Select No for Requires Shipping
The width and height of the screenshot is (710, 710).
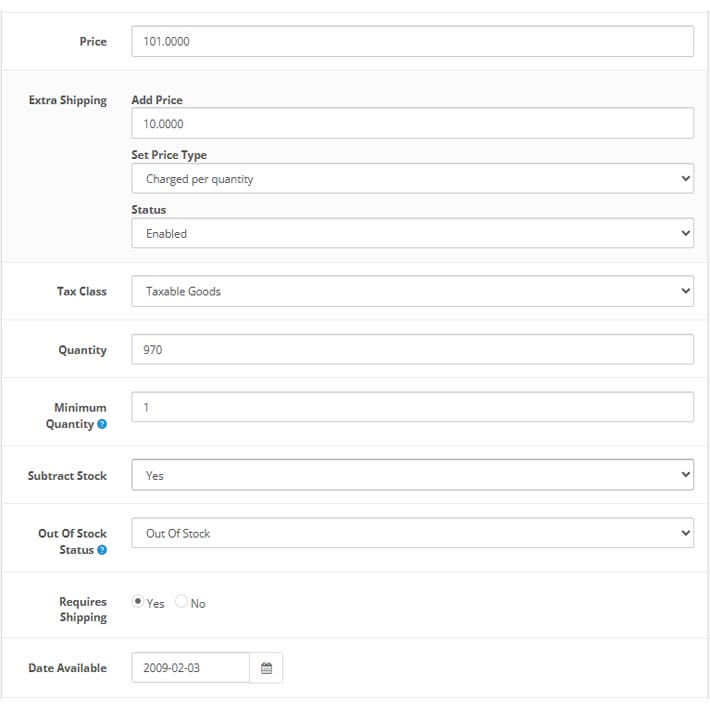[181, 601]
